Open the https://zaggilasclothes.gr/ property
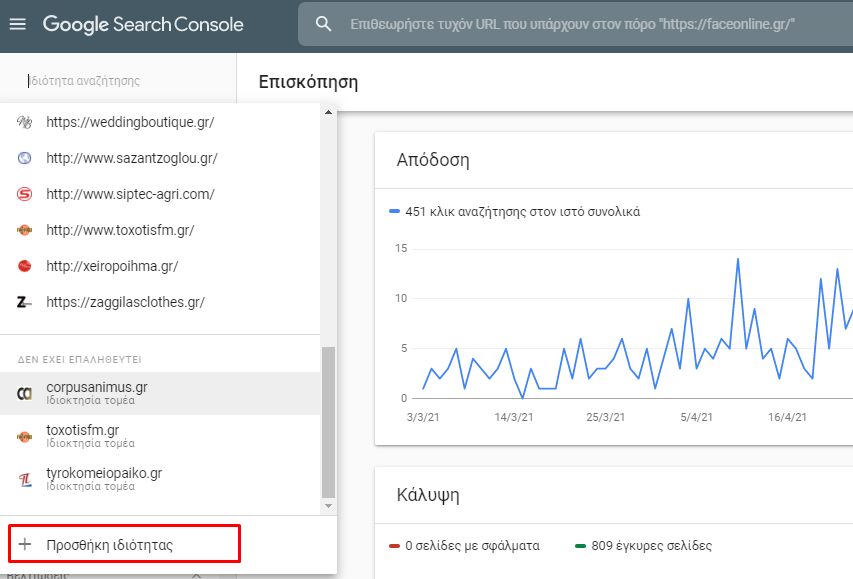 [160, 301]
